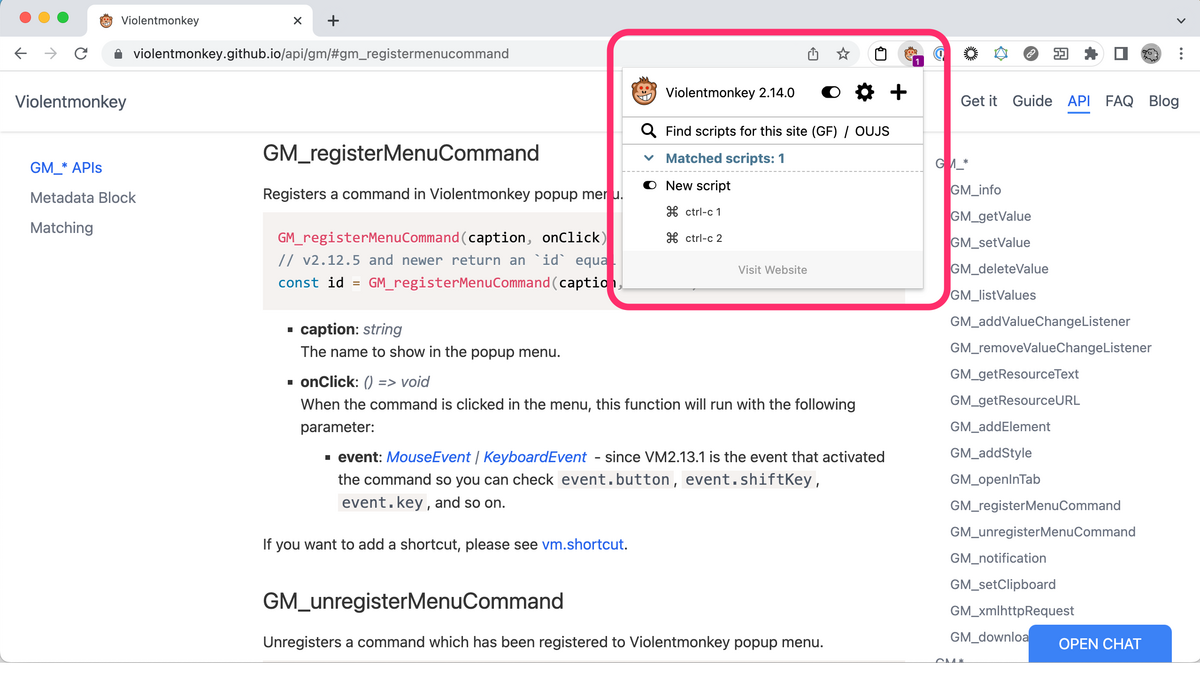Open FAQ nav link
Viewport: 1200px width, 682px height.
coord(1119,101)
